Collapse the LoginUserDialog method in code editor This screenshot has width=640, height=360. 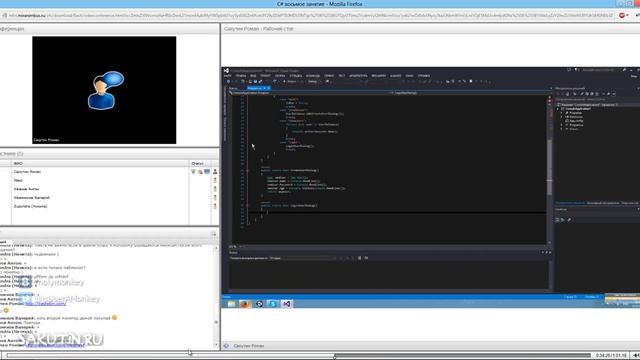[247, 206]
